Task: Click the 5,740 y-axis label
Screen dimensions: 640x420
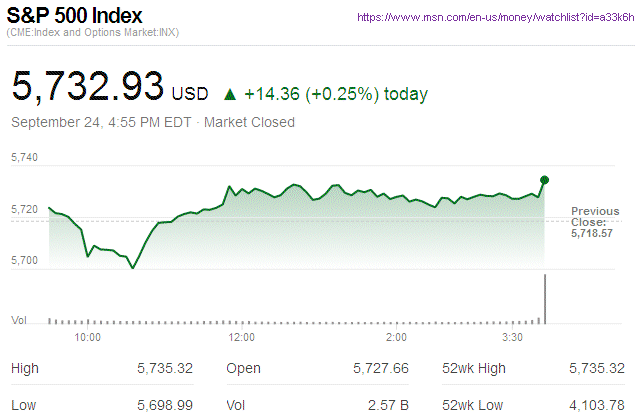Action: click(x=23, y=157)
